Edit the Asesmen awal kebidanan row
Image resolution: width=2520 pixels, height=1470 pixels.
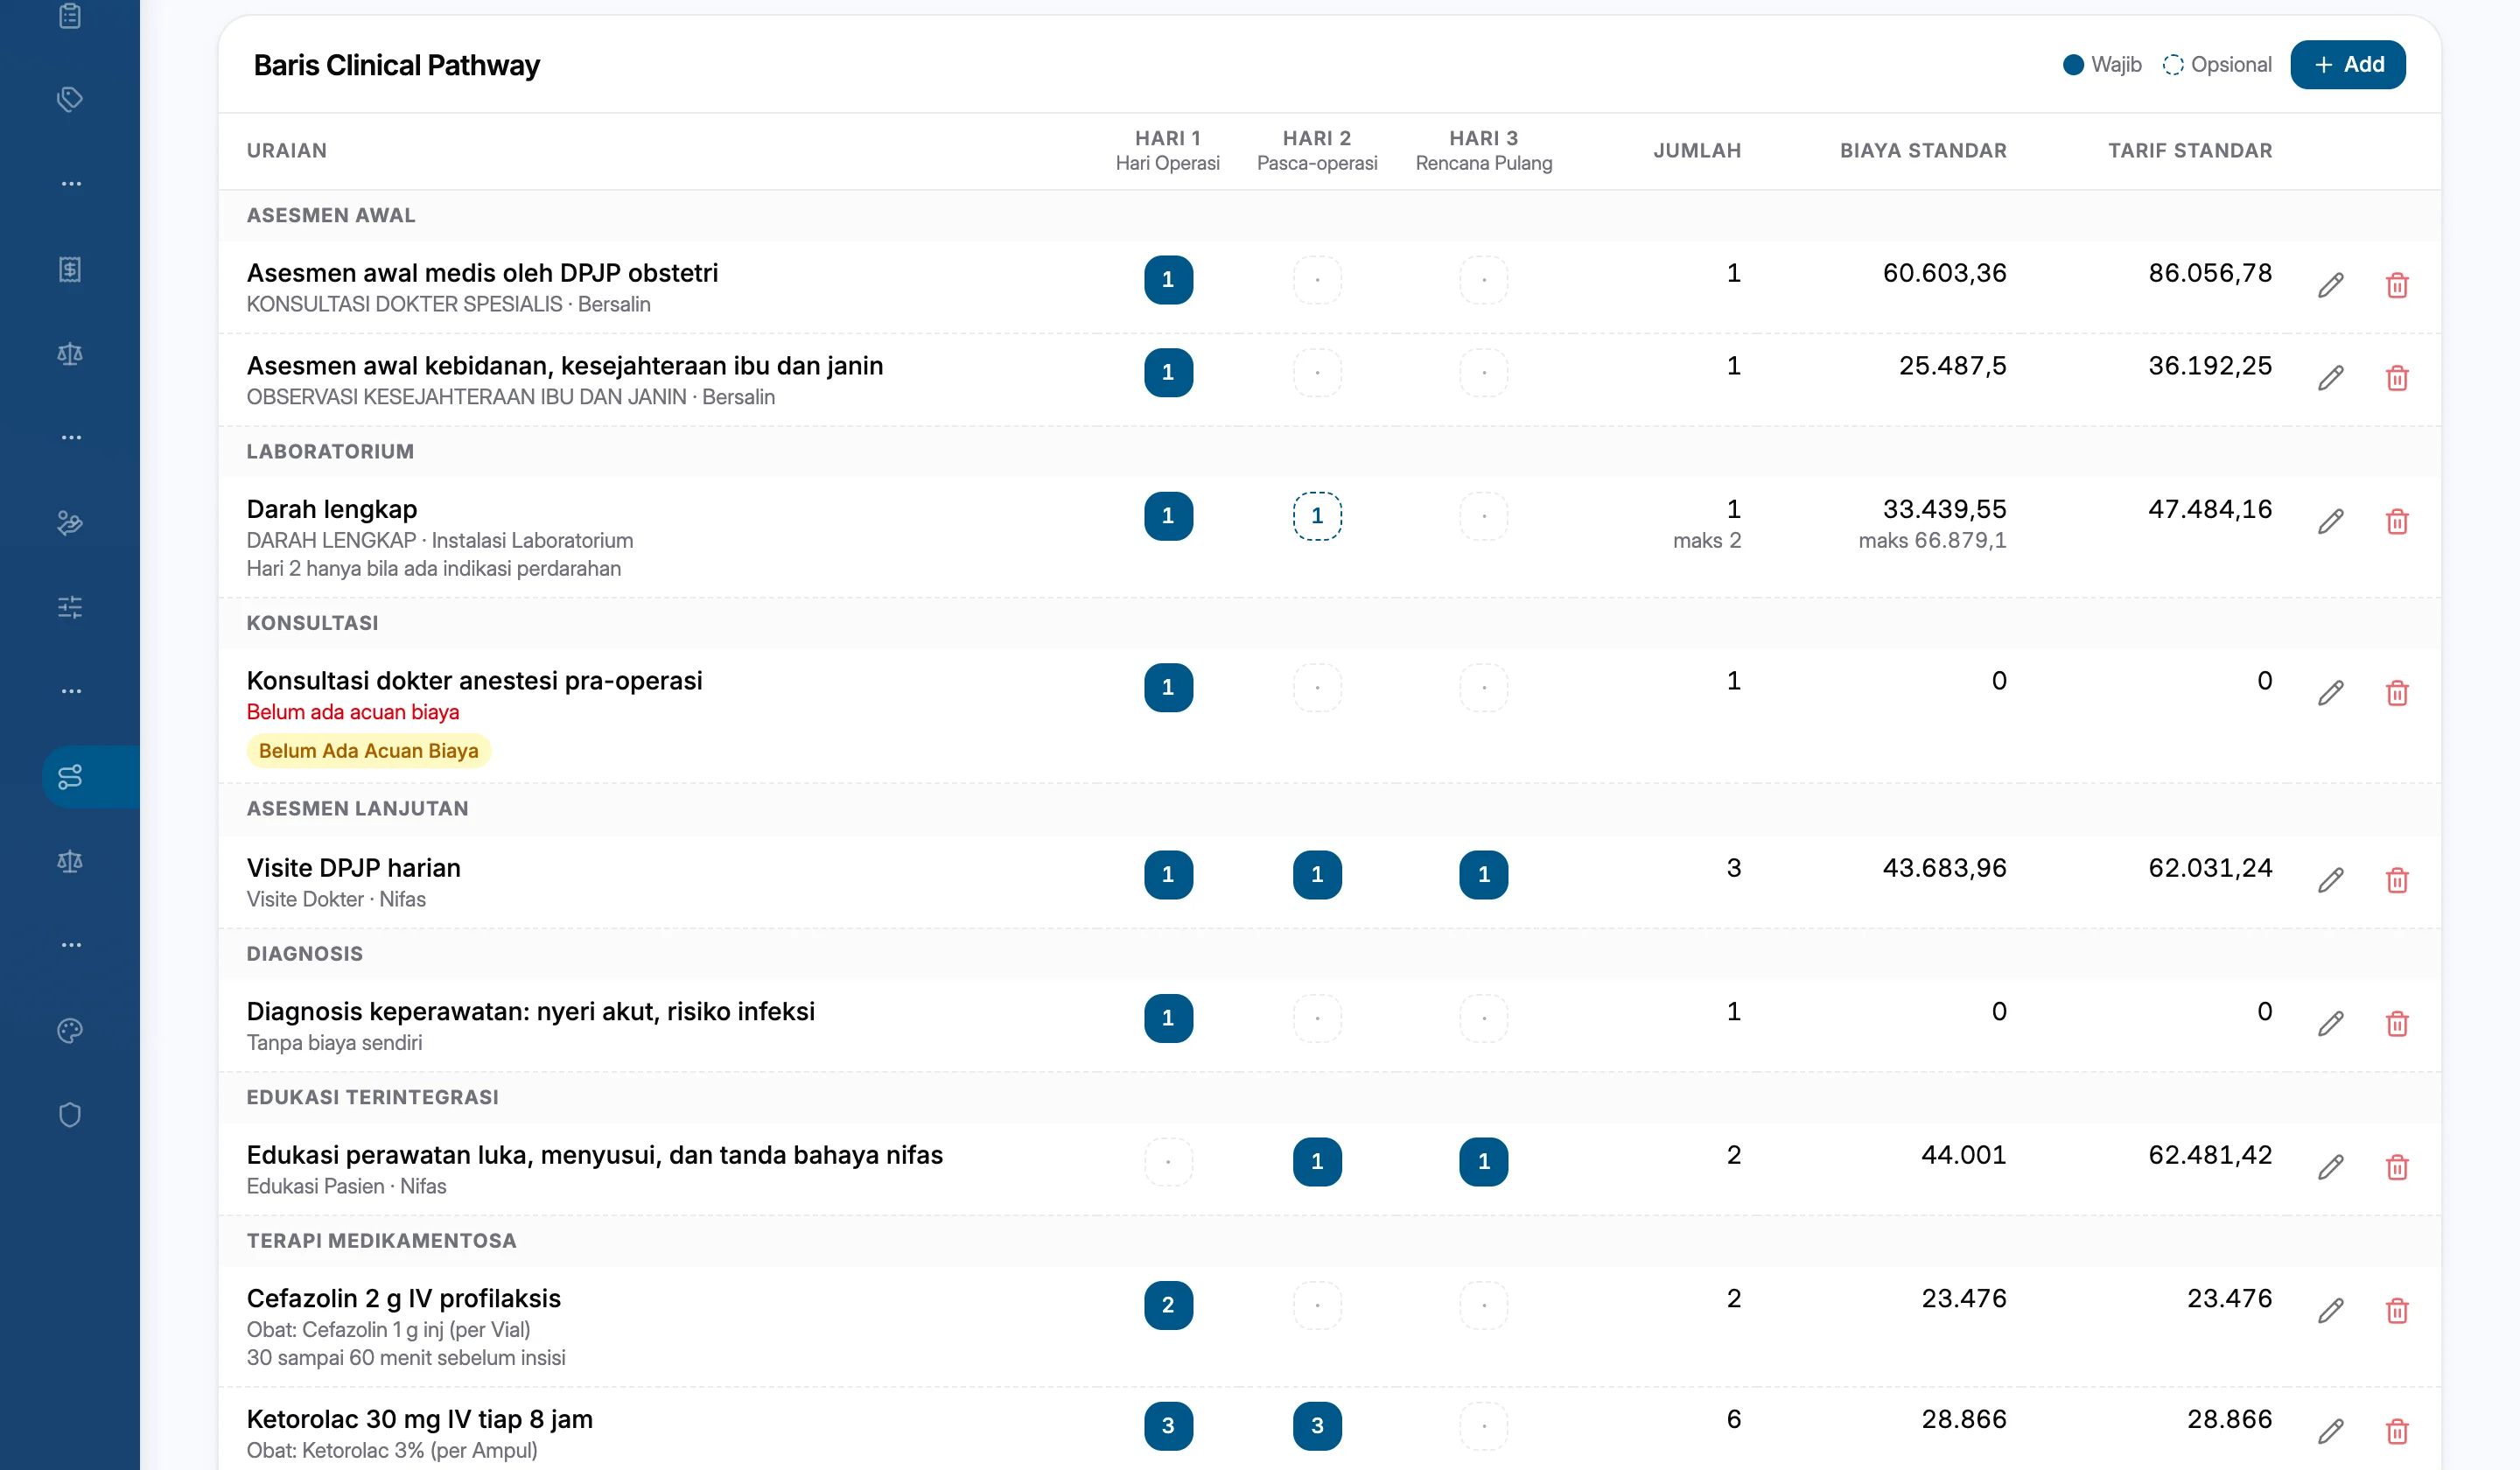click(x=2330, y=378)
